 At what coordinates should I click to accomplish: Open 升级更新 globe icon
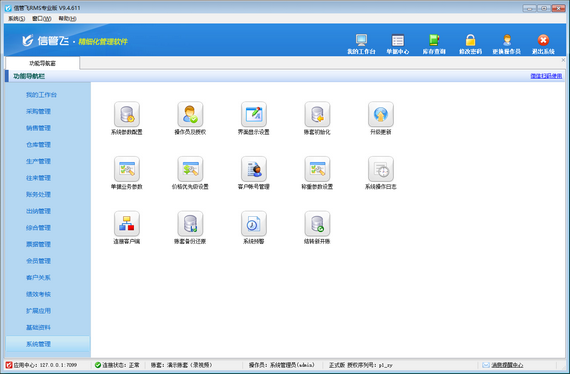381,114
